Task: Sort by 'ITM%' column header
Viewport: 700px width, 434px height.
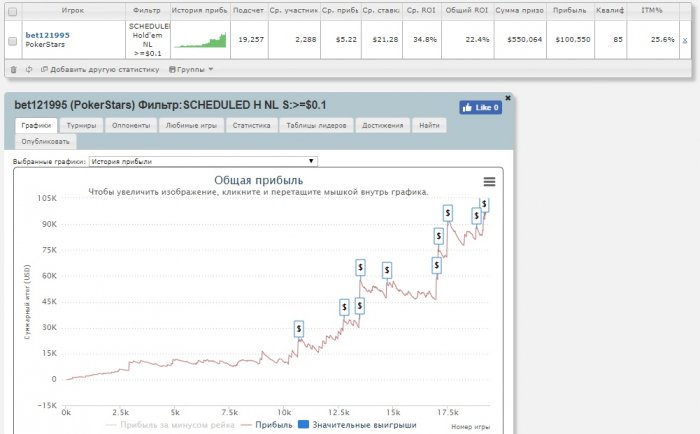Action: [x=652, y=10]
